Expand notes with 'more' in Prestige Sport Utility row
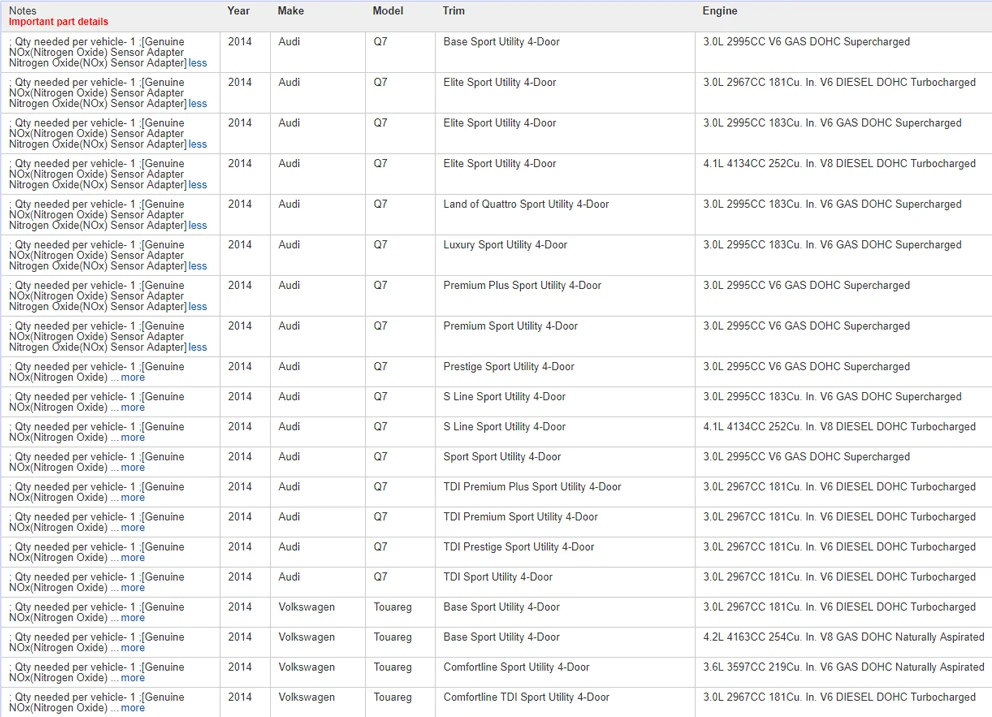This screenshot has height=717, width=992. point(133,377)
